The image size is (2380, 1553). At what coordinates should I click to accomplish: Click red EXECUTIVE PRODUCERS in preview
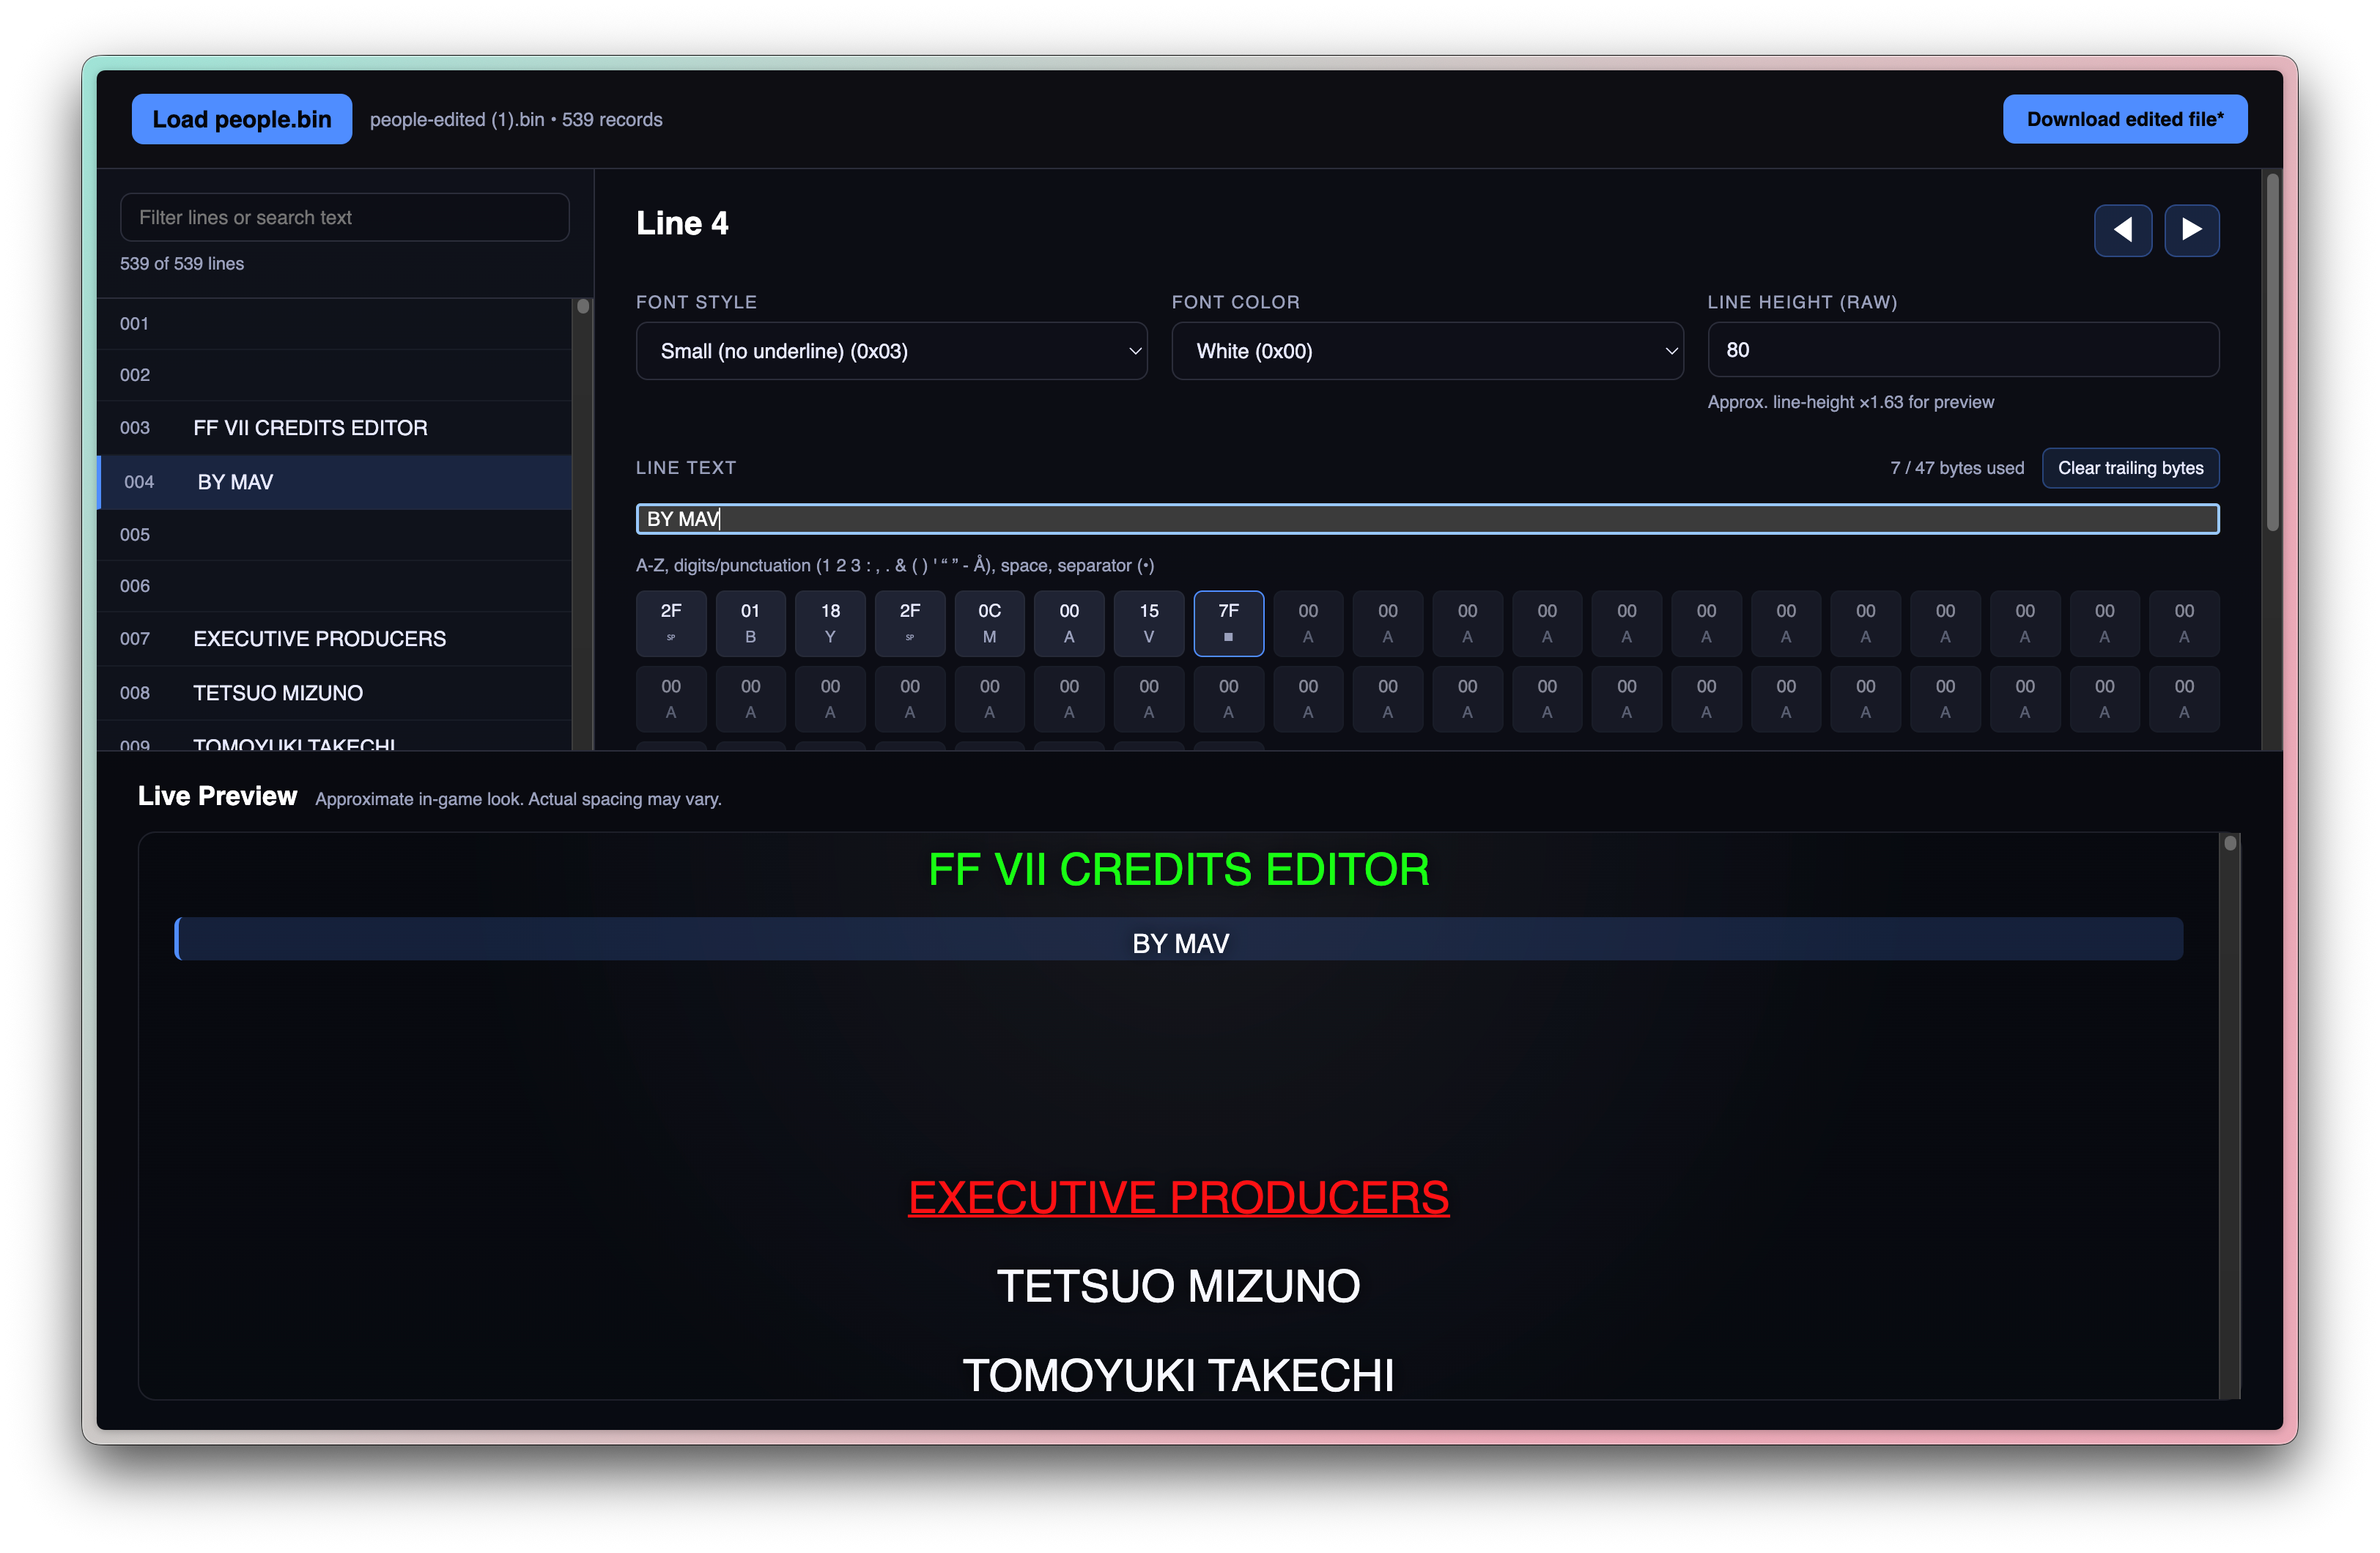coord(1179,1198)
